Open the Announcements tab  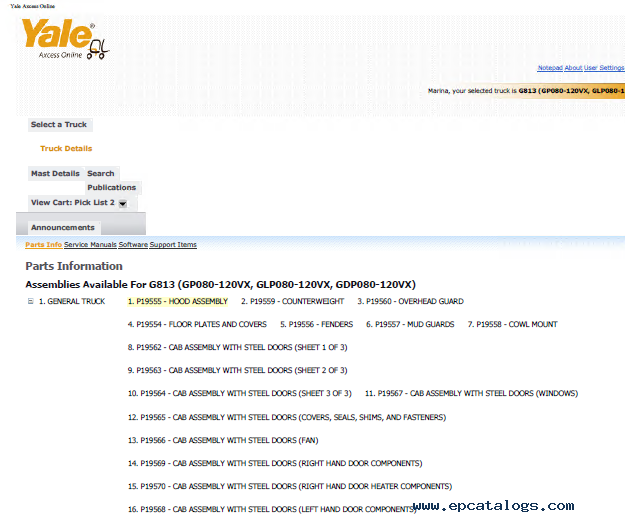point(63,228)
